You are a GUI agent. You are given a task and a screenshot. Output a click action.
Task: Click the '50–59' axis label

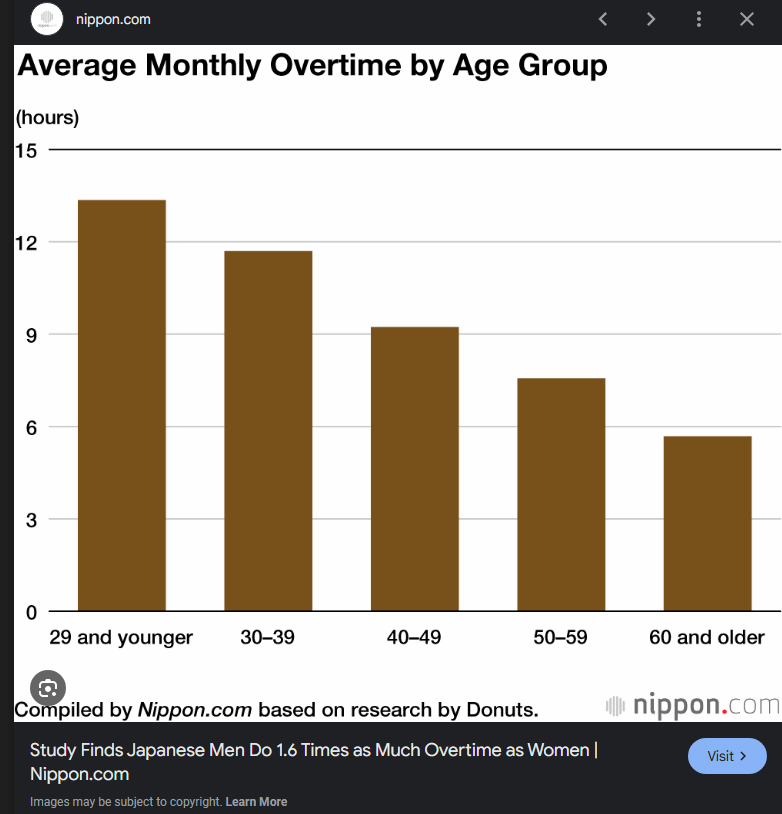click(560, 637)
